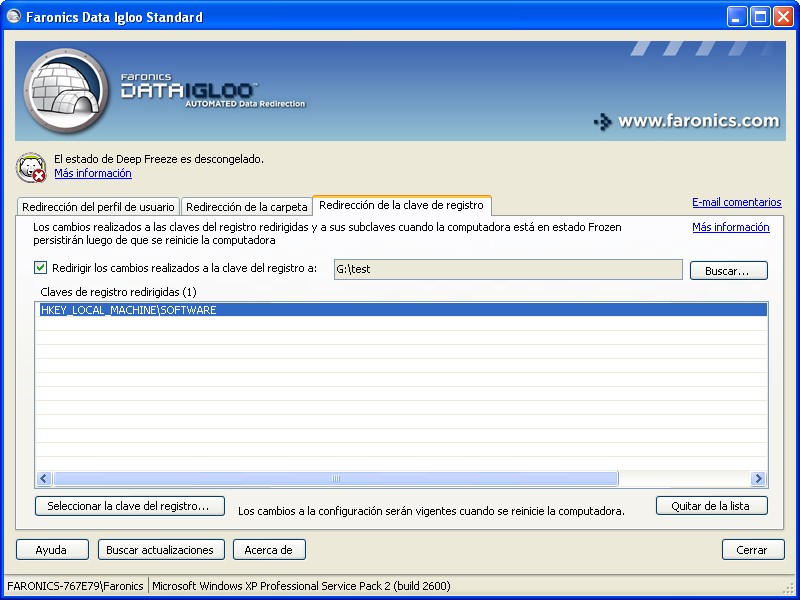Click the Cerrar button
This screenshot has width=800, height=600.
point(753,549)
